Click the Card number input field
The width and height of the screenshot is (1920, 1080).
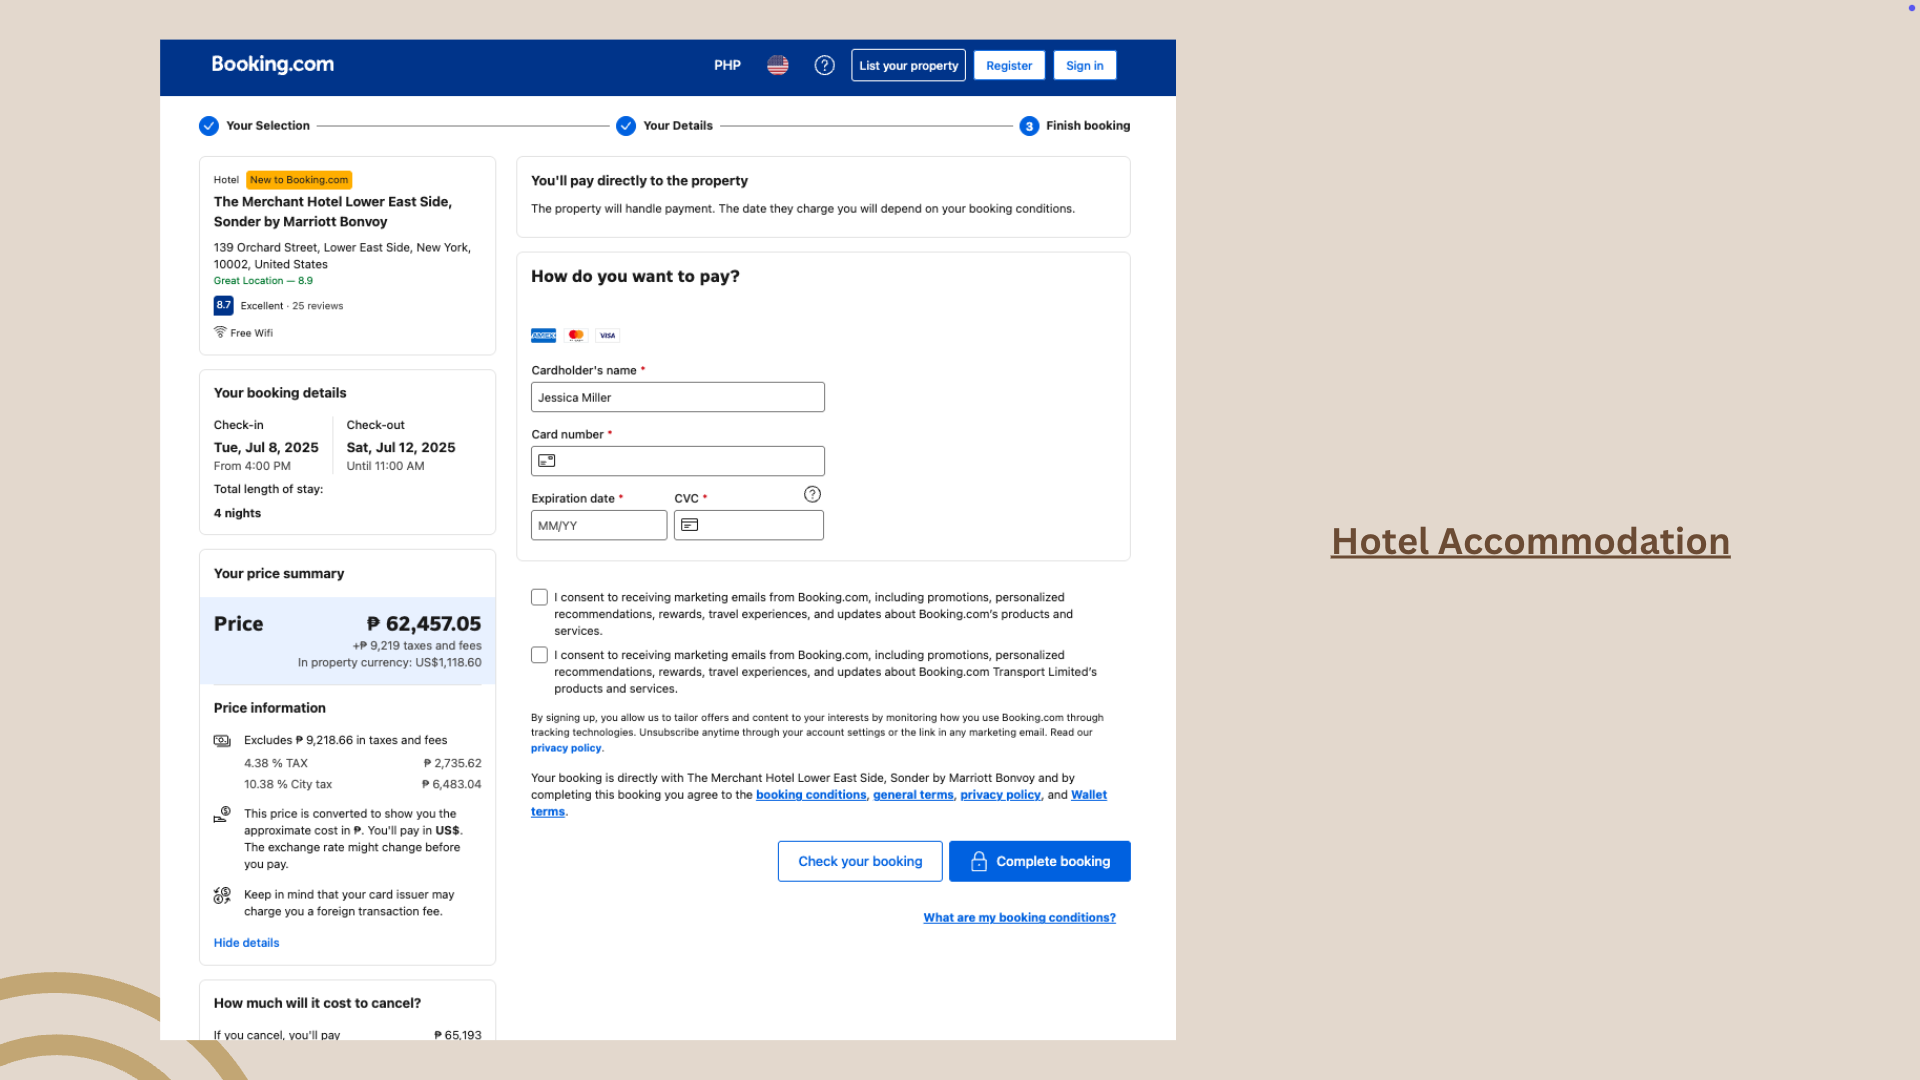[688, 461]
